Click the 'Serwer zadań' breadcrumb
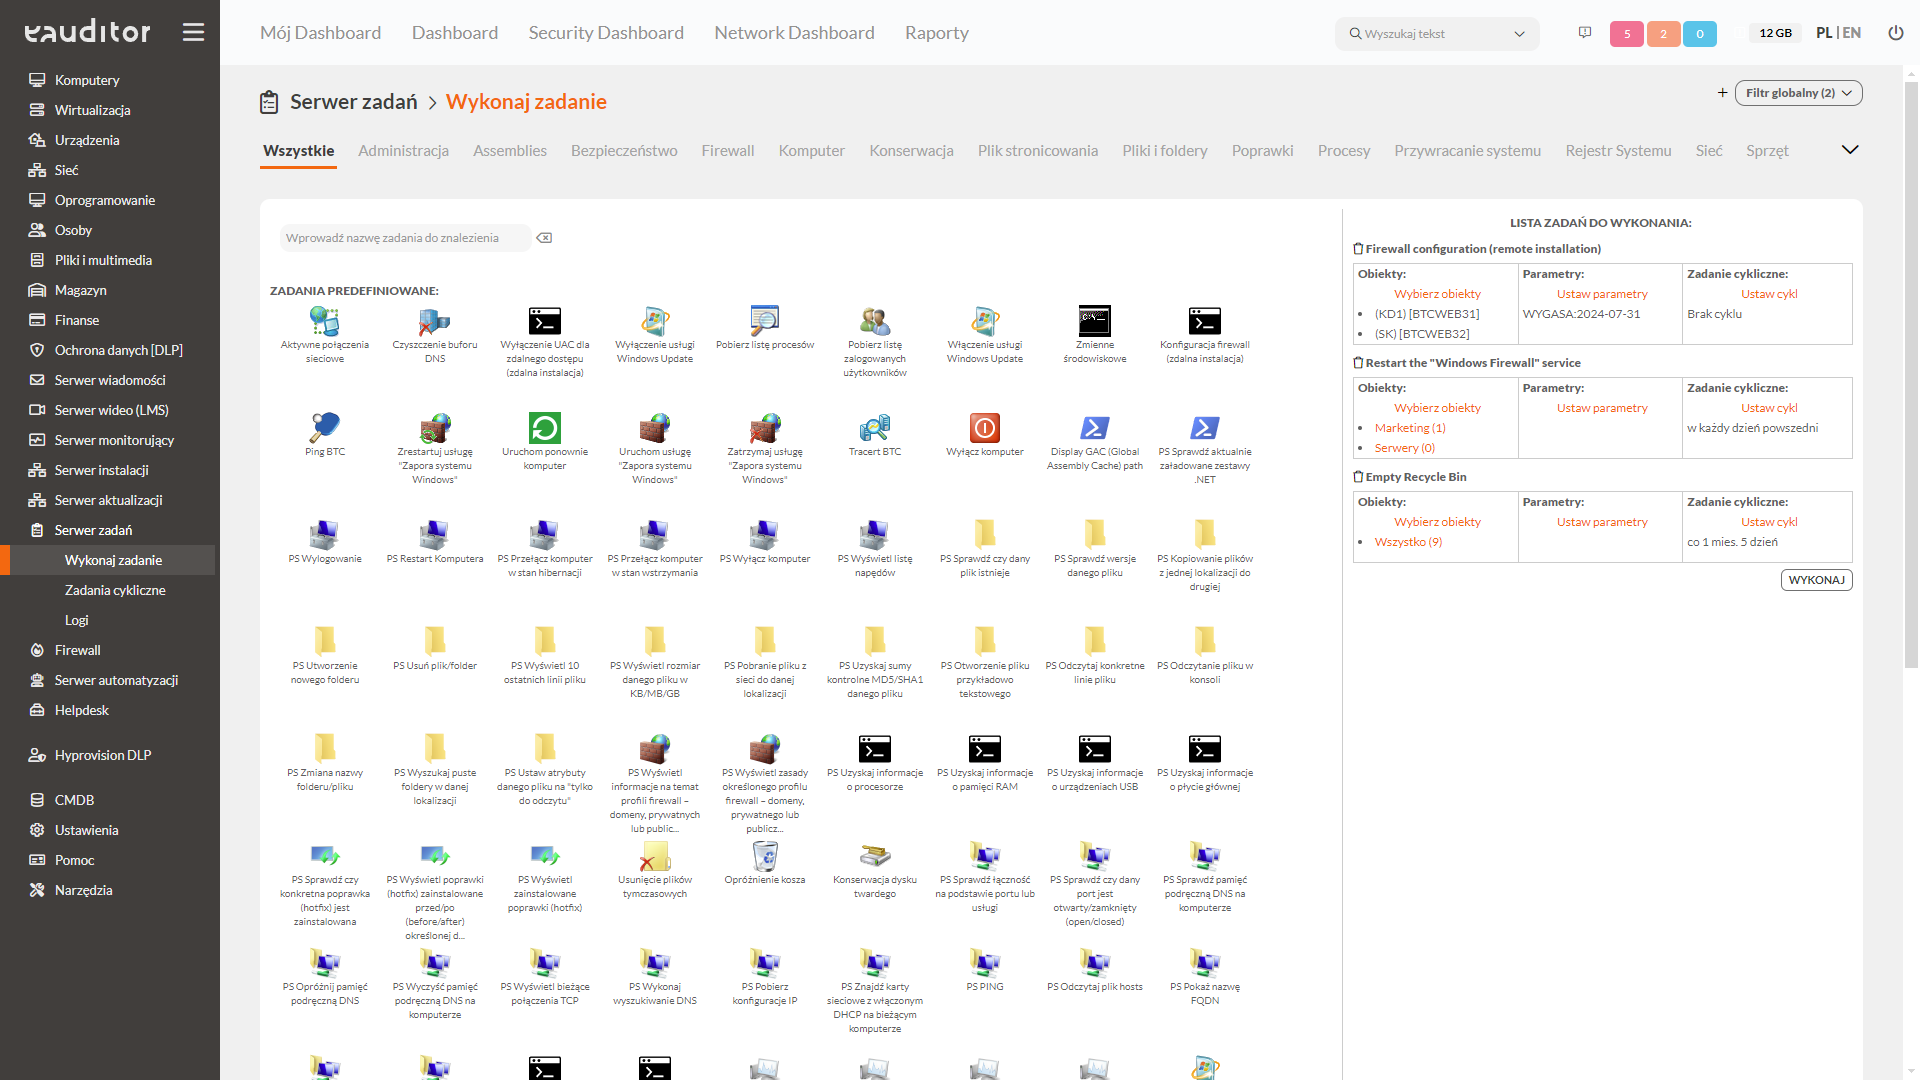Image resolution: width=1920 pixels, height=1080 pixels. pyautogui.click(x=353, y=102)
